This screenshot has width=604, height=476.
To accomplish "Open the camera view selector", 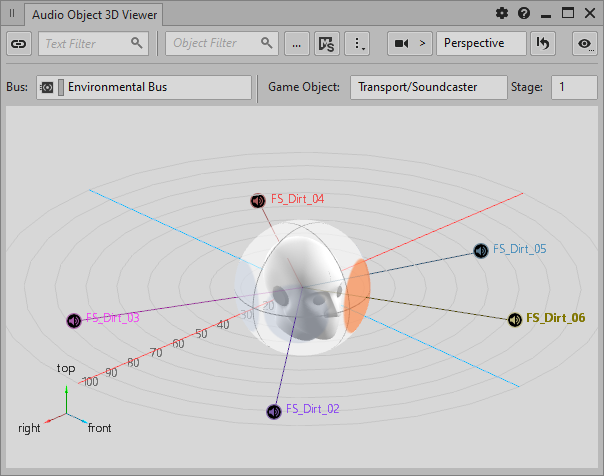I will [x=410, y=43].
